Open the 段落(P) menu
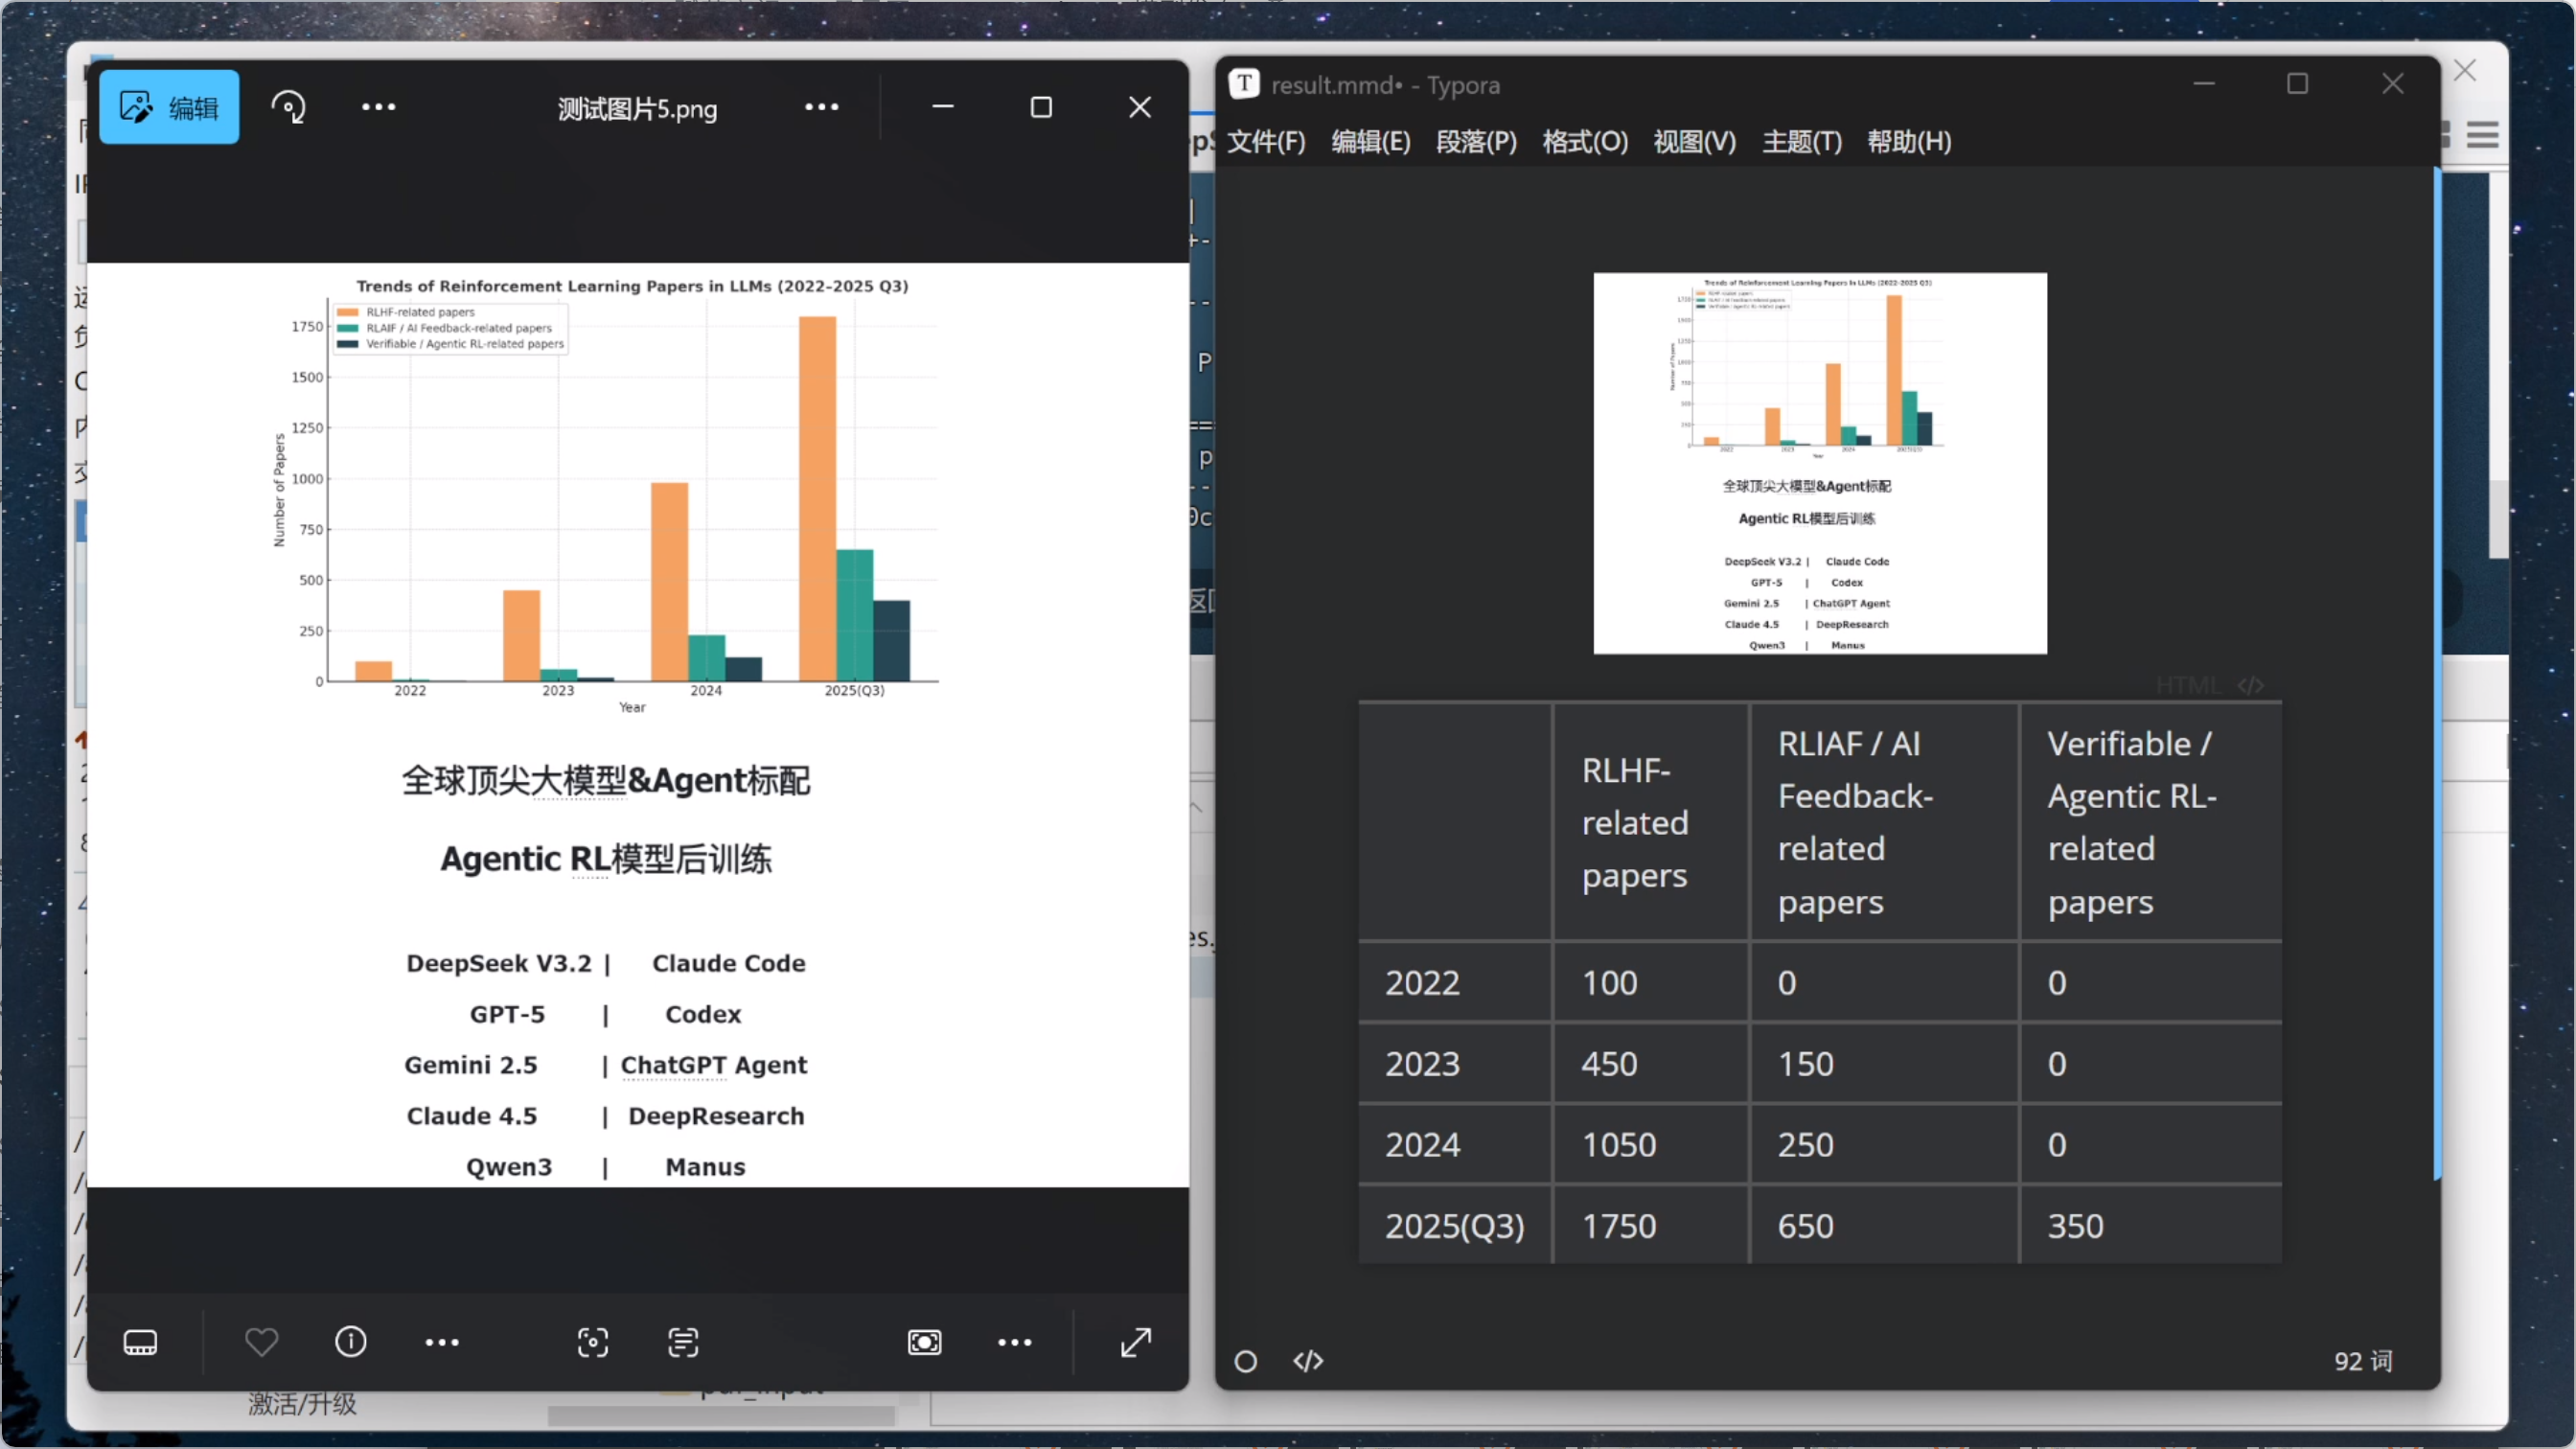2576x1449 pixels. 1476,142
